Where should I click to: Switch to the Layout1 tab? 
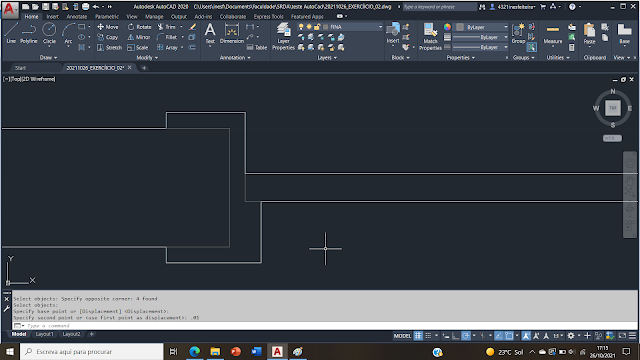[44, 334]
